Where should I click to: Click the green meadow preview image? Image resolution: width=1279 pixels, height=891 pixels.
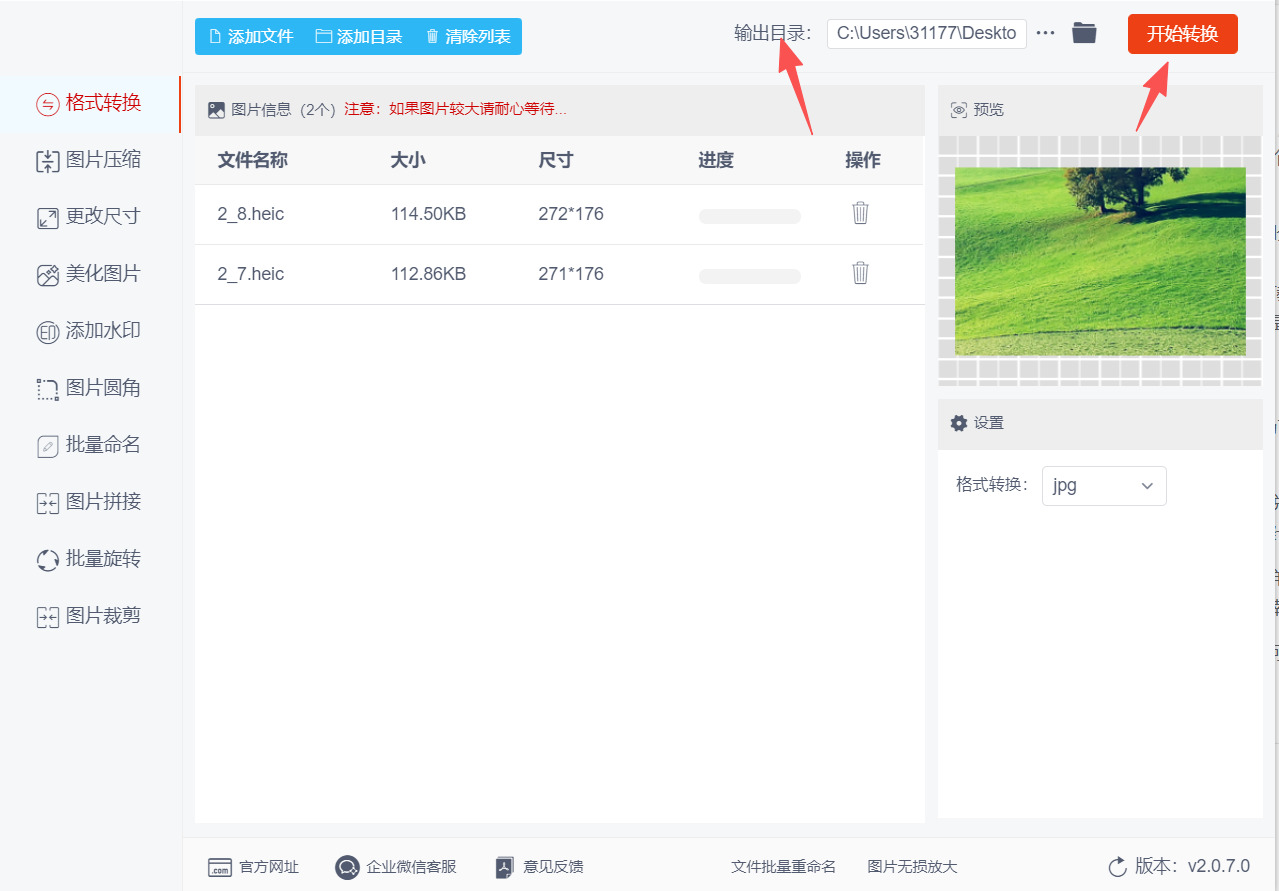[x=1100, y=261]
